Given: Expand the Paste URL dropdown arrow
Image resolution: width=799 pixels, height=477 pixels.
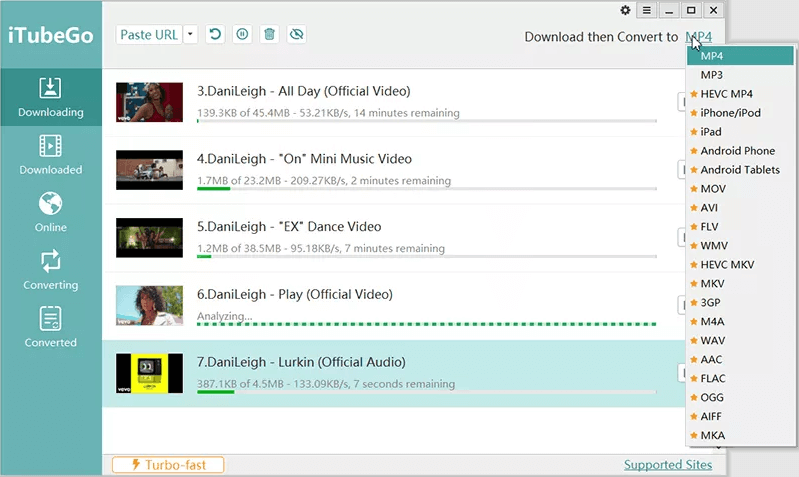Looking at the screenshot, I should (x=190, y=35).
